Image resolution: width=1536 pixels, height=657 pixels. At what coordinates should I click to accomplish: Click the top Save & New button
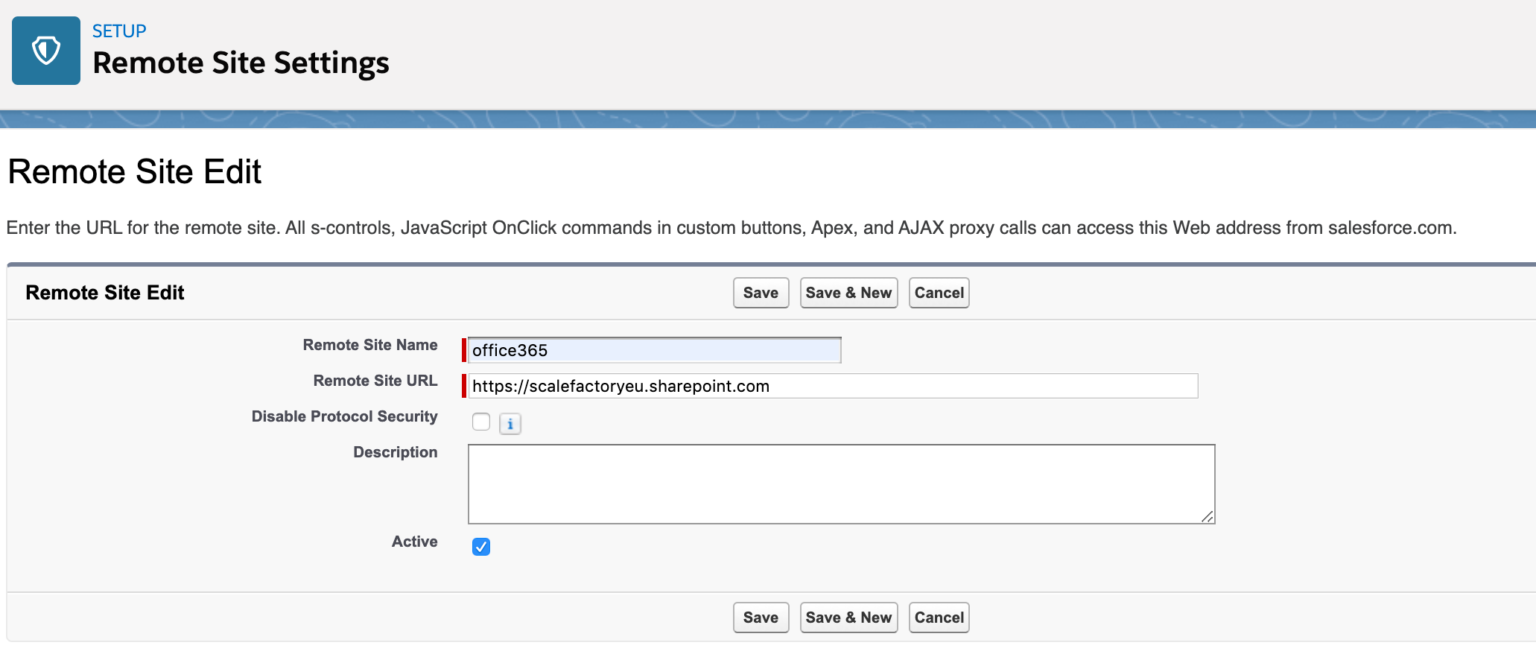(x=848, y=293)
